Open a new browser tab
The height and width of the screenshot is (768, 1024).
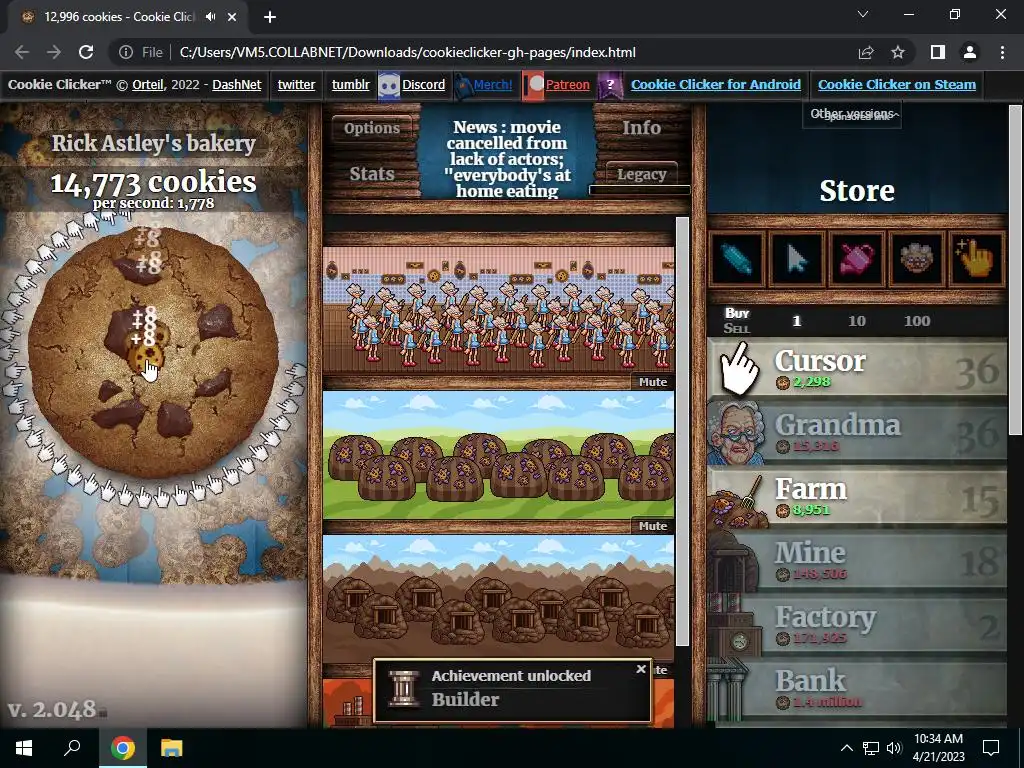click(x=270, y=17)
